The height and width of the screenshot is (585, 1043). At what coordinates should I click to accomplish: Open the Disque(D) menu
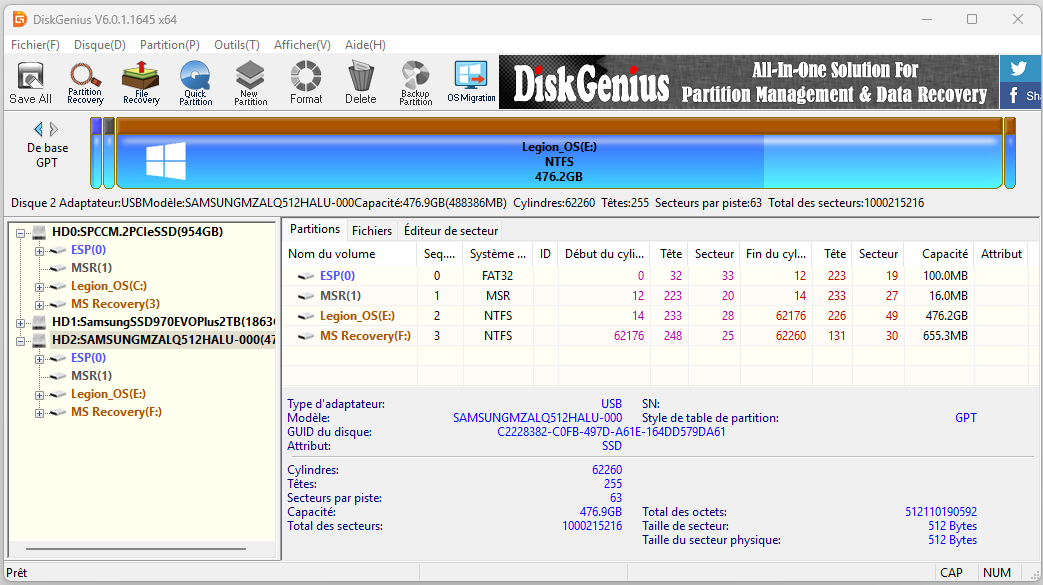pos(100,45)
